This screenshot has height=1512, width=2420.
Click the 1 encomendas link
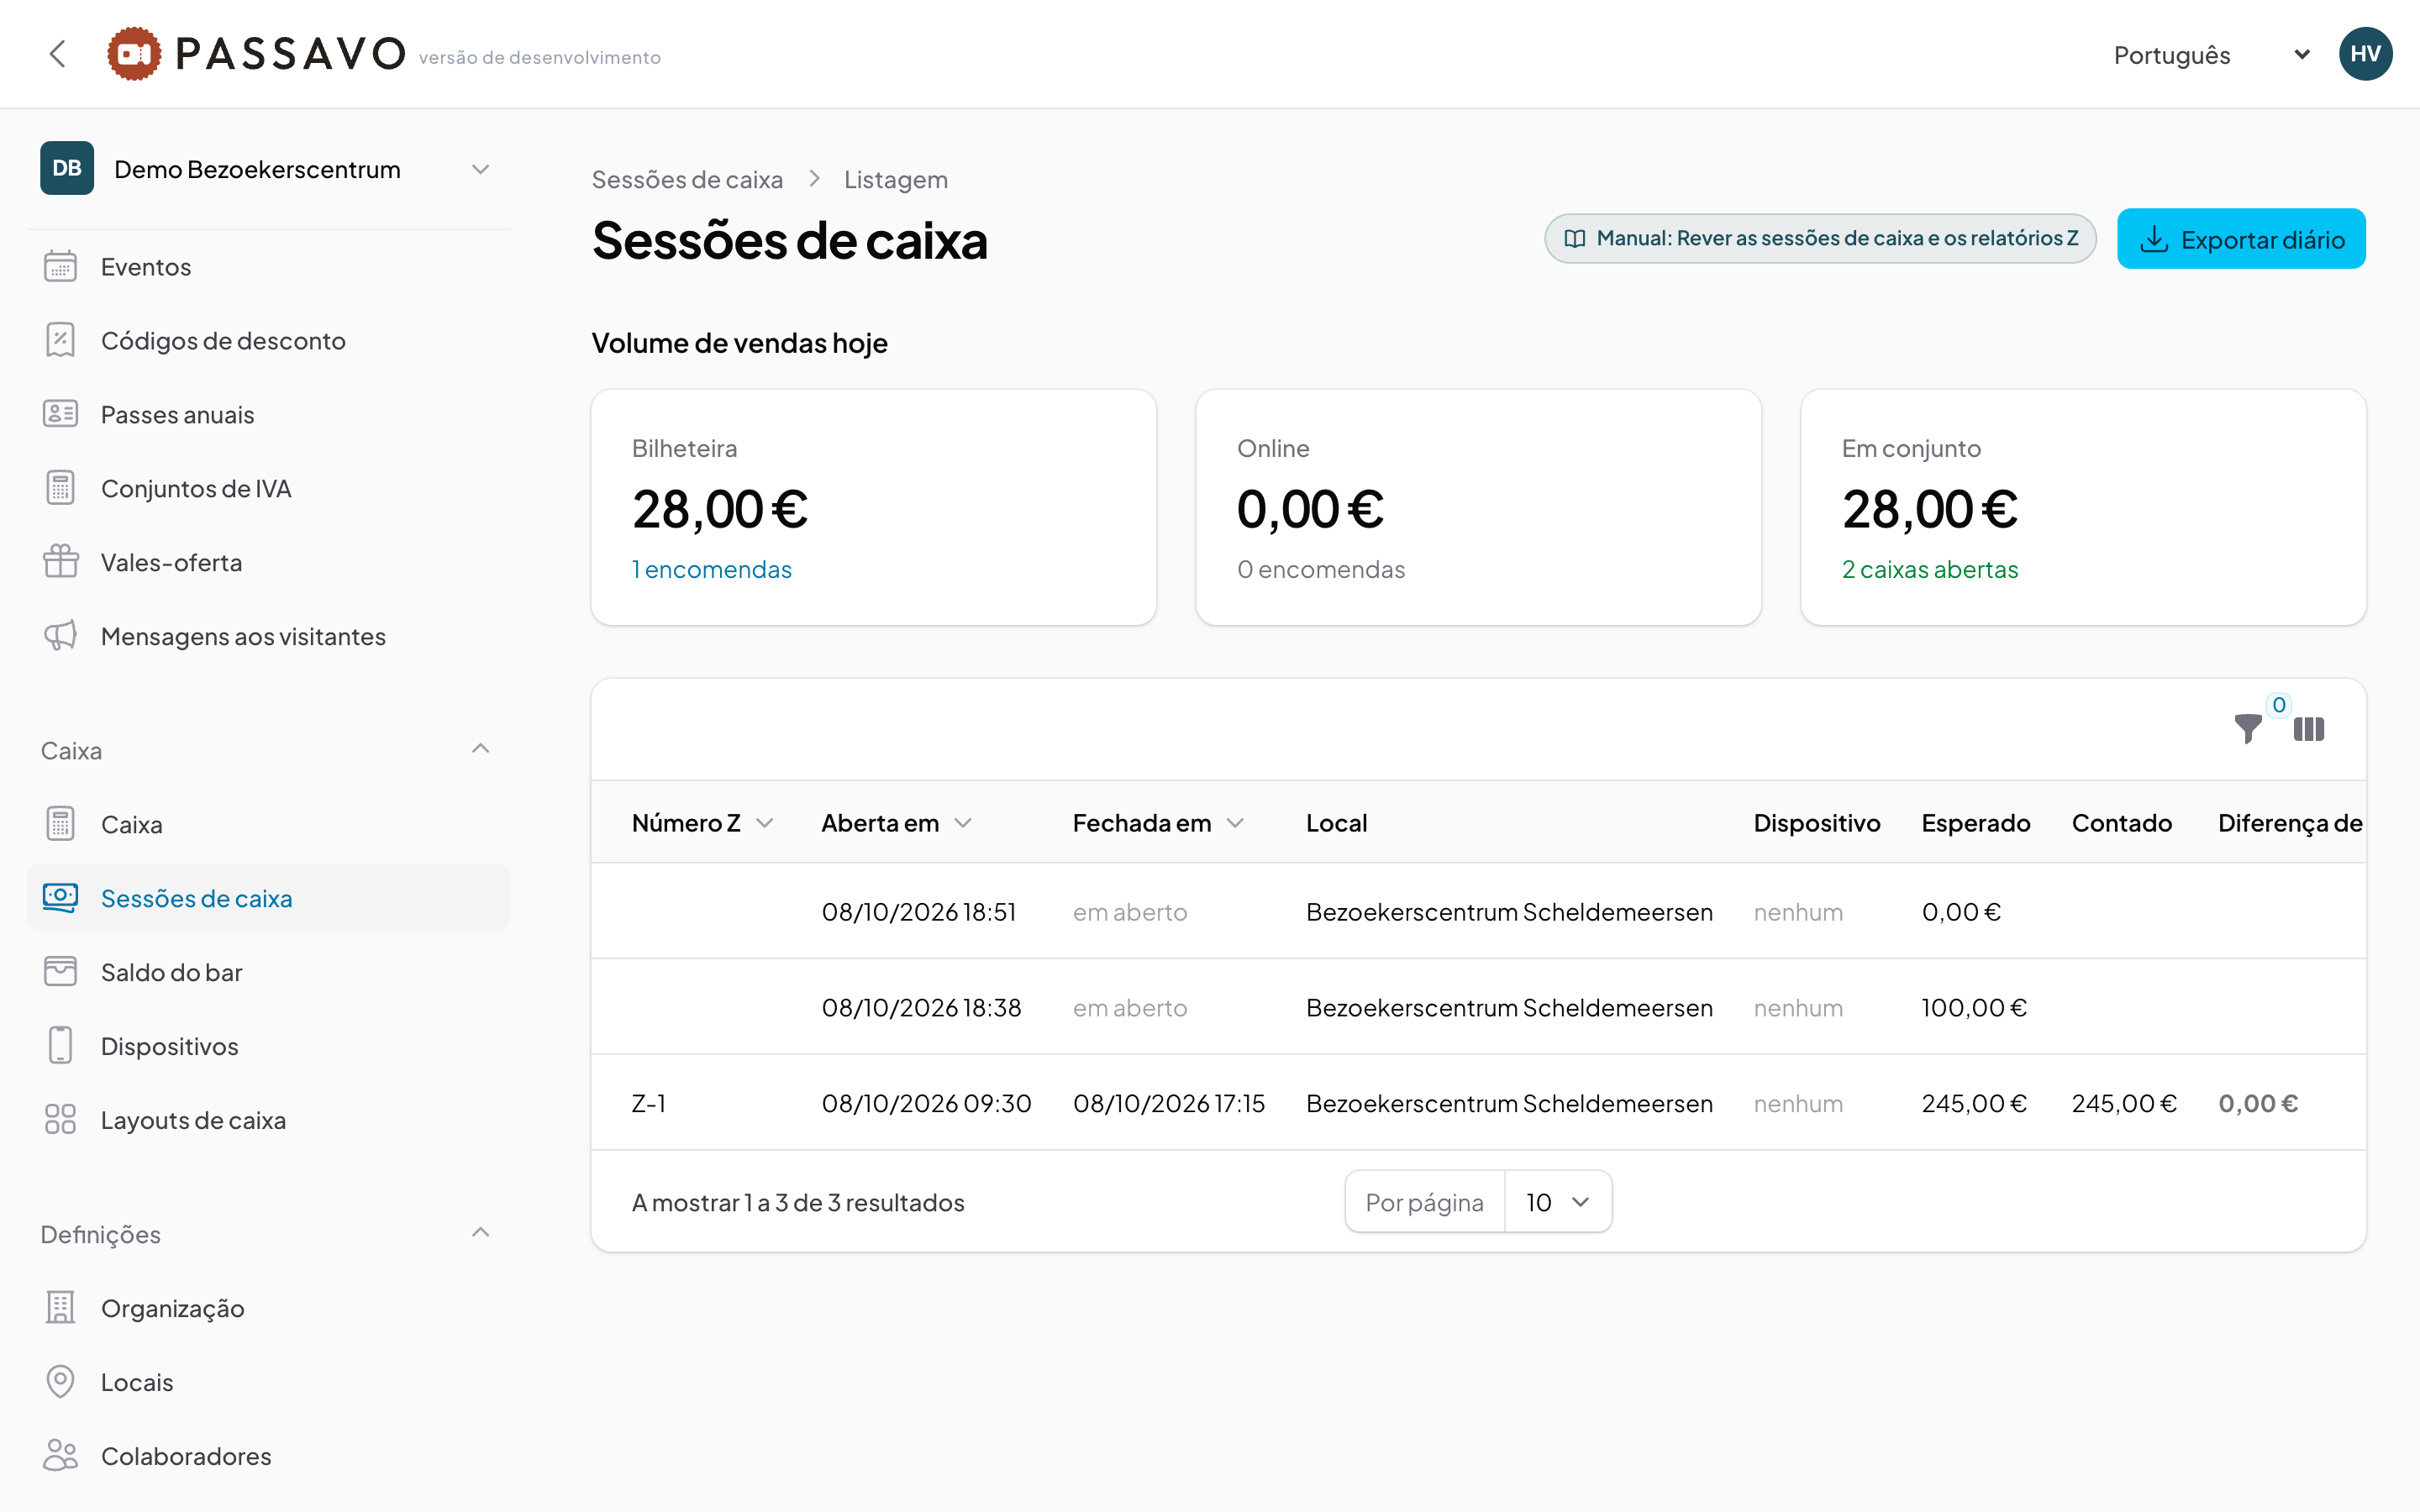712,569
